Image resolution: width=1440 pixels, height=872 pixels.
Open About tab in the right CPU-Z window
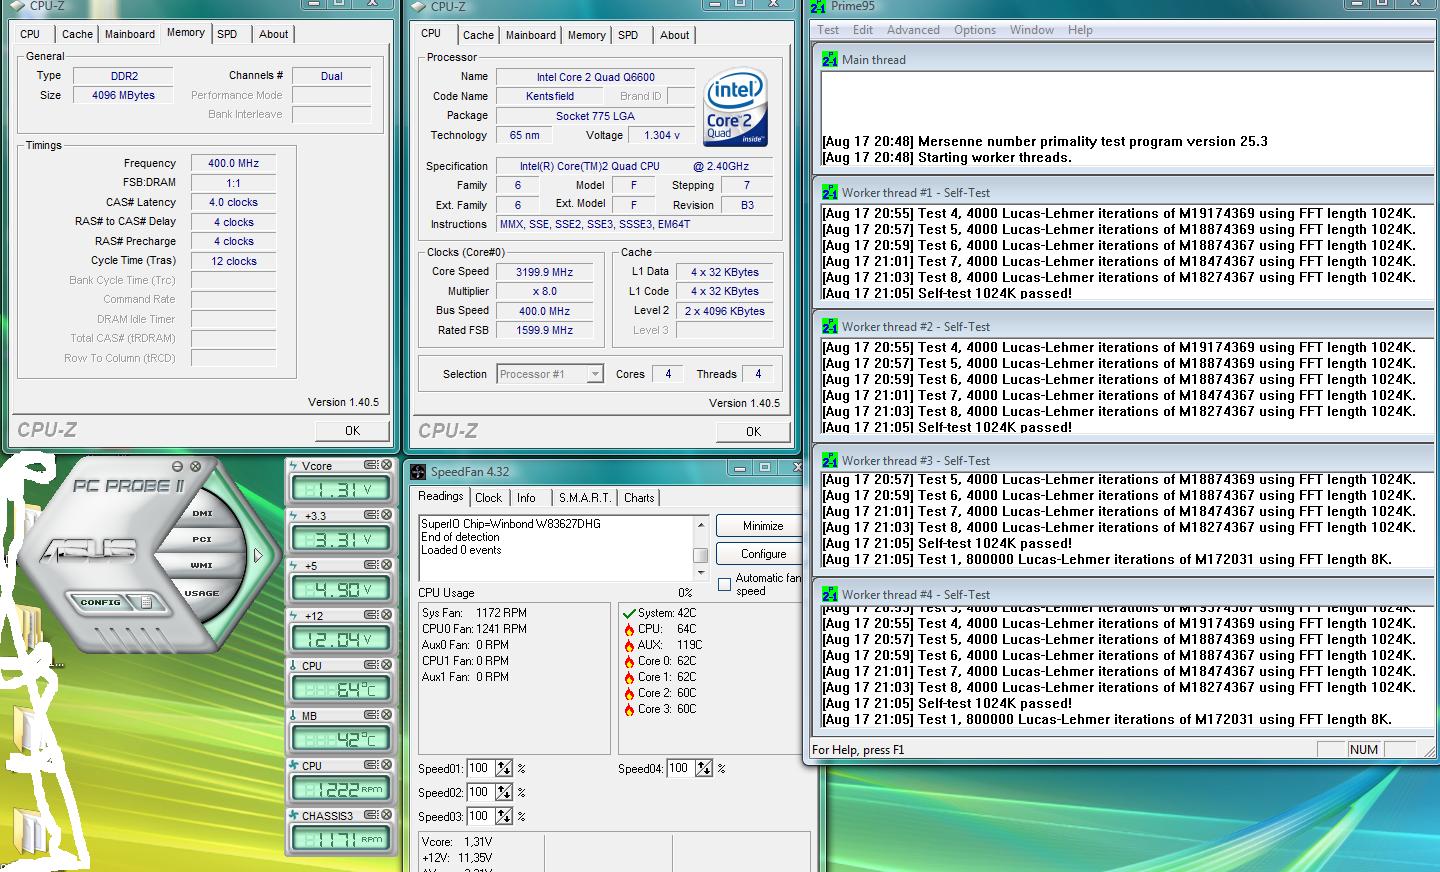(x=675, y=35)
